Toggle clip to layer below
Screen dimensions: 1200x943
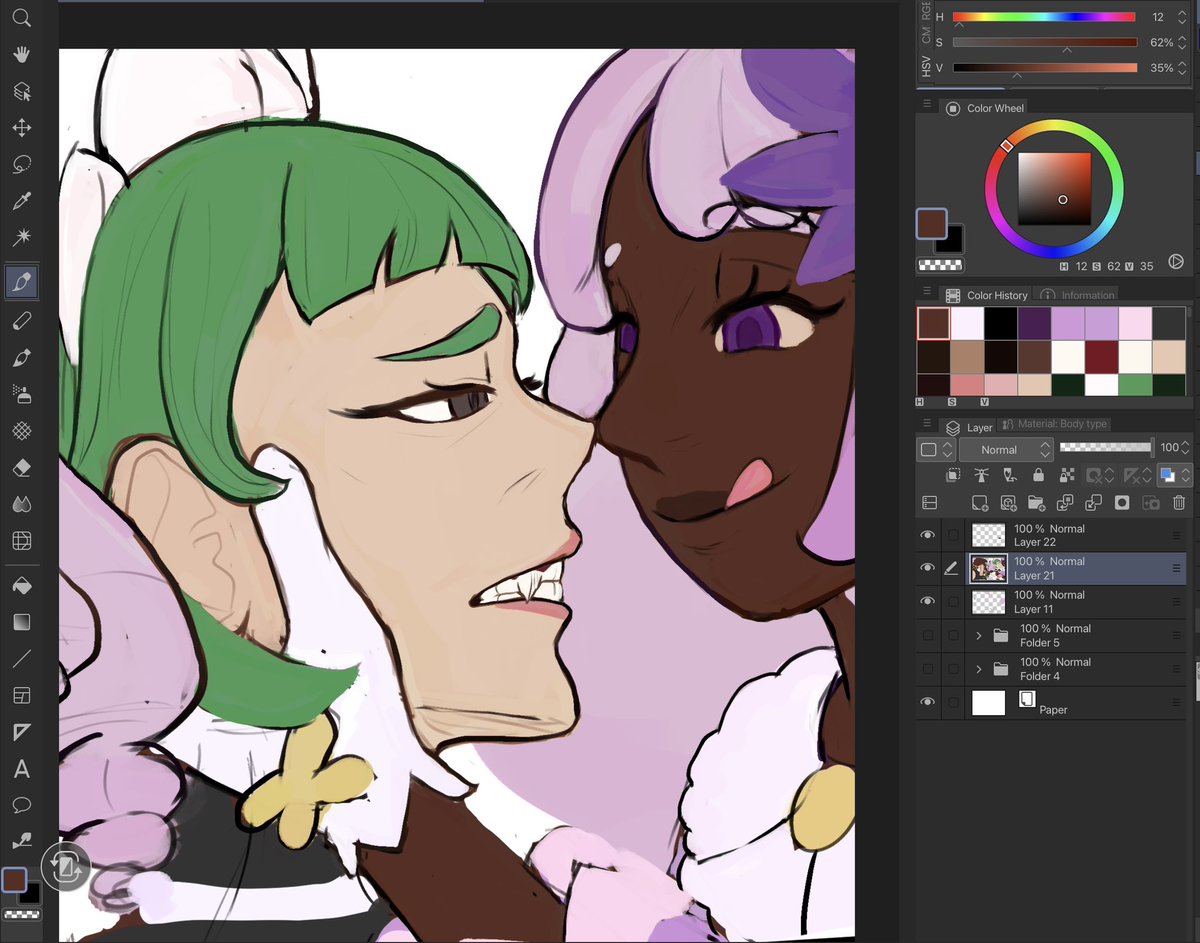tap(952, 476)
